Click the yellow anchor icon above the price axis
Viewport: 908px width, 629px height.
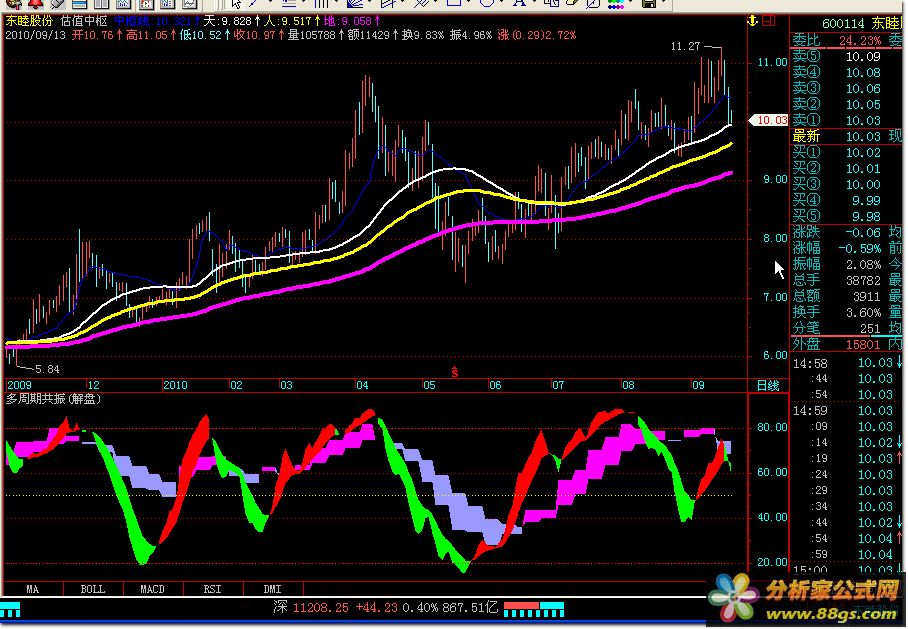tap(752, 21)
